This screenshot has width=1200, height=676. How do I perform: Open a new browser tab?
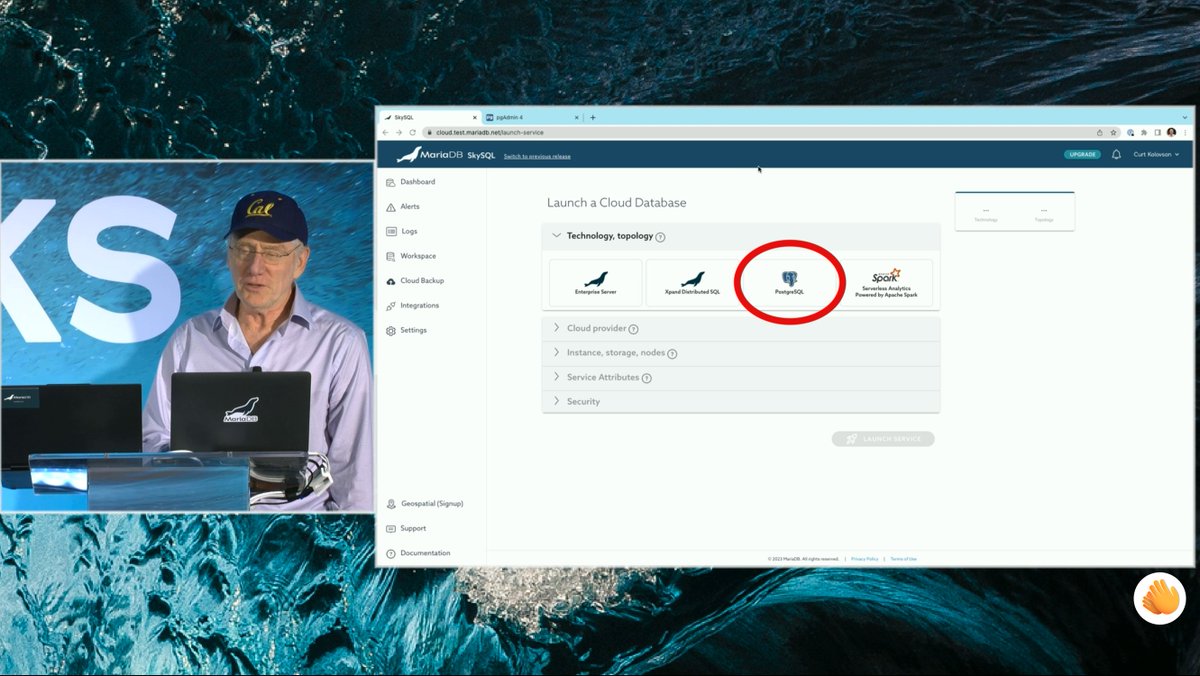[x=592, y=117]
